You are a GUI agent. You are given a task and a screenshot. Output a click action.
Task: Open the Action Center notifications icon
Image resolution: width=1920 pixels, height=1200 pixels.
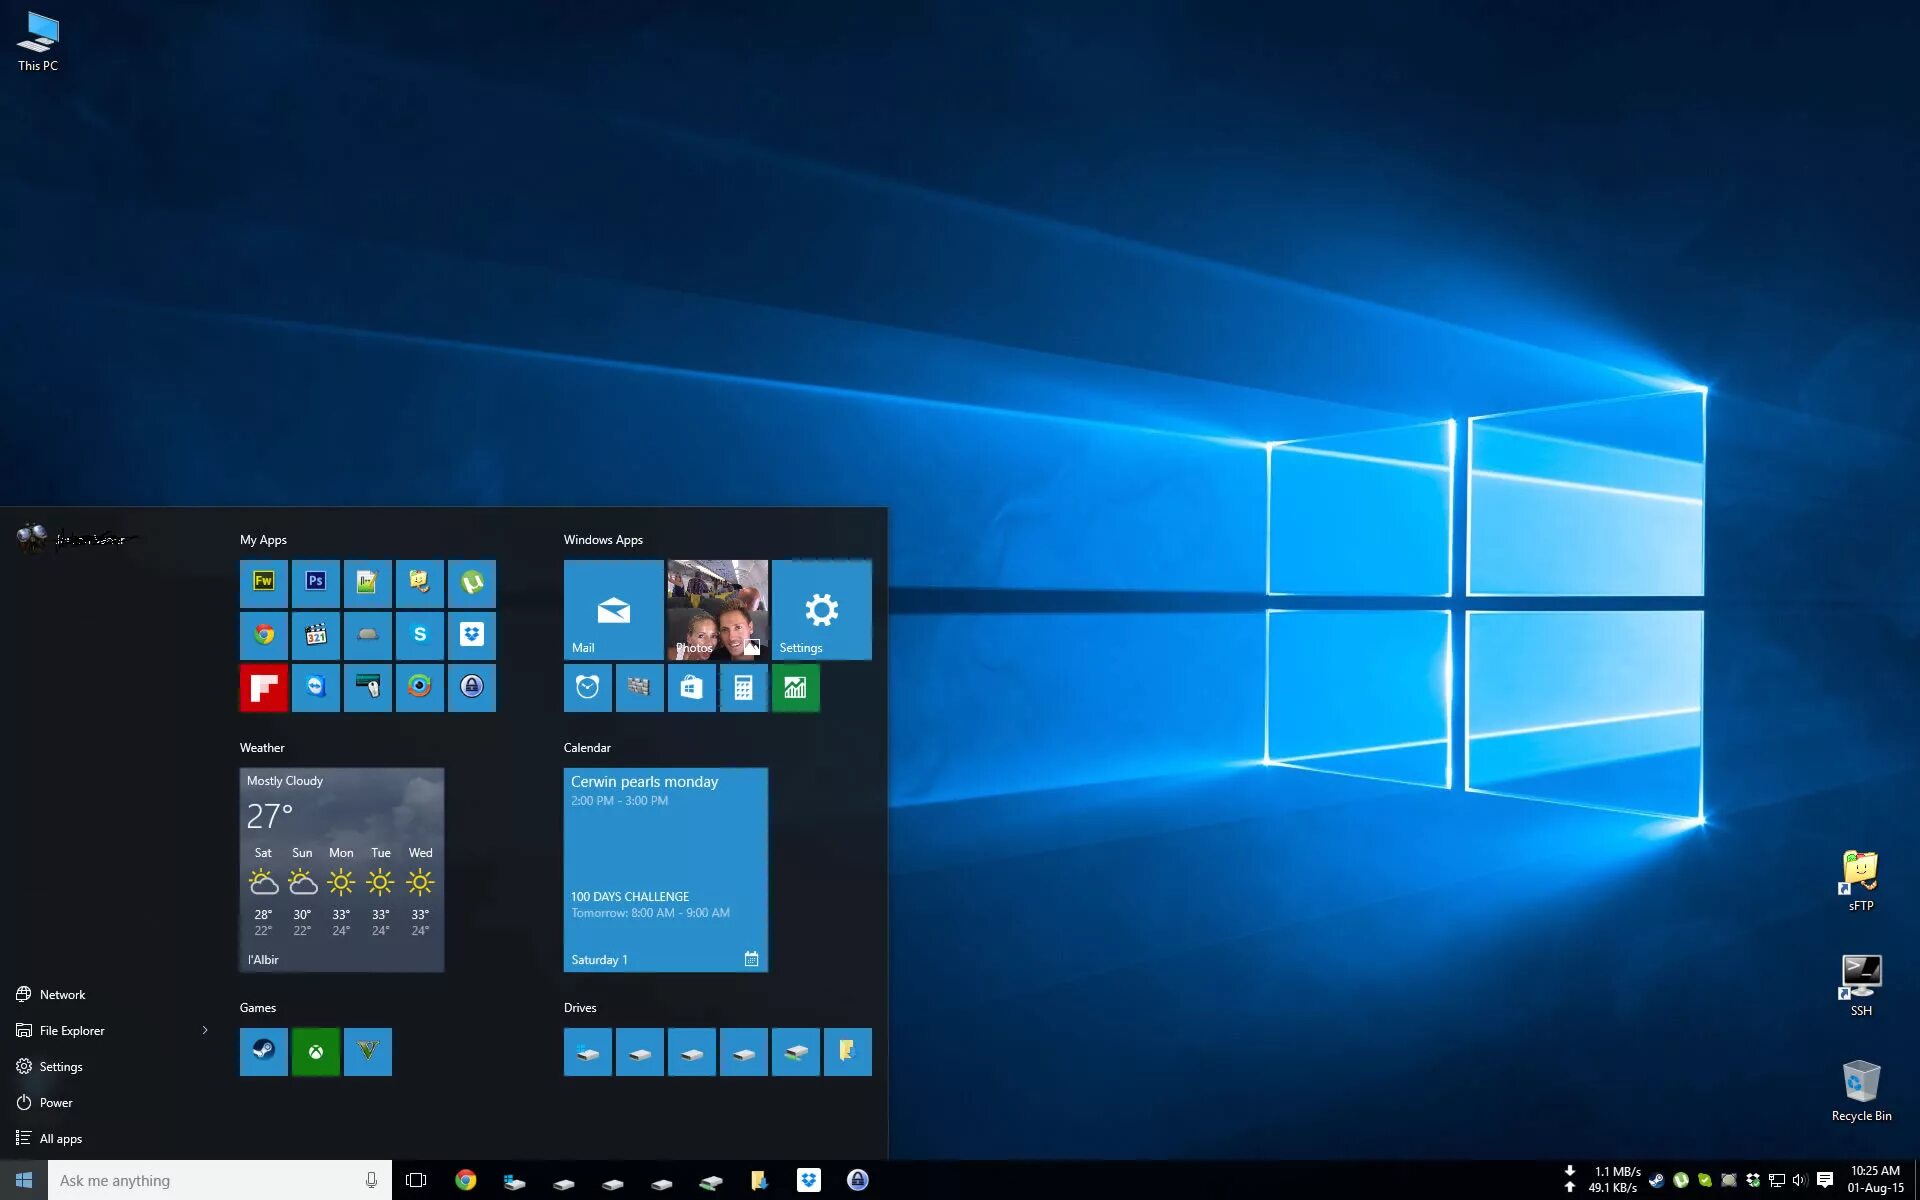pyautogui.click(x=1825, y=1180)
